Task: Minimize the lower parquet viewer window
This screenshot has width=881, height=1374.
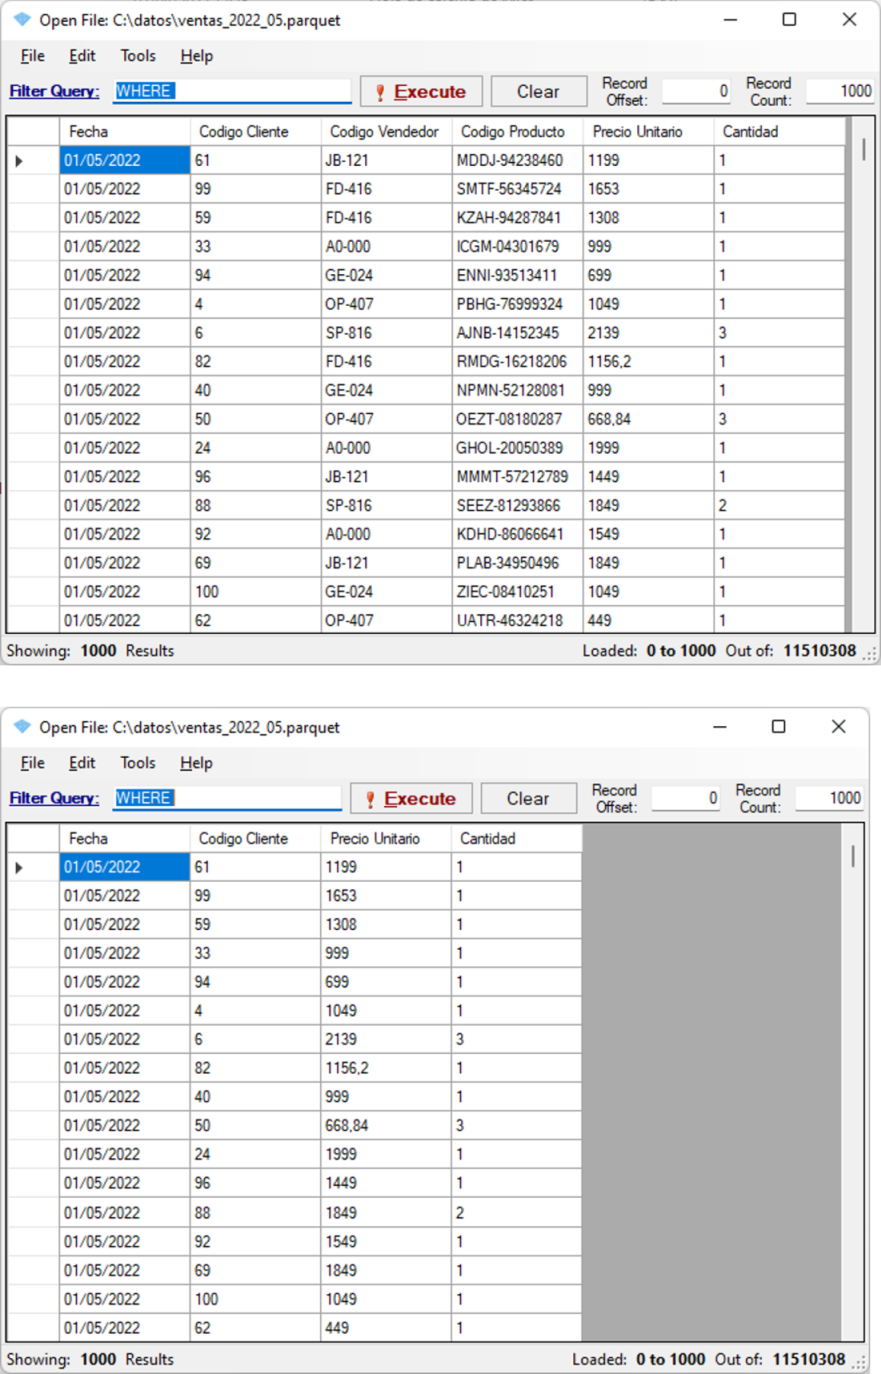Action: (719, 727)
